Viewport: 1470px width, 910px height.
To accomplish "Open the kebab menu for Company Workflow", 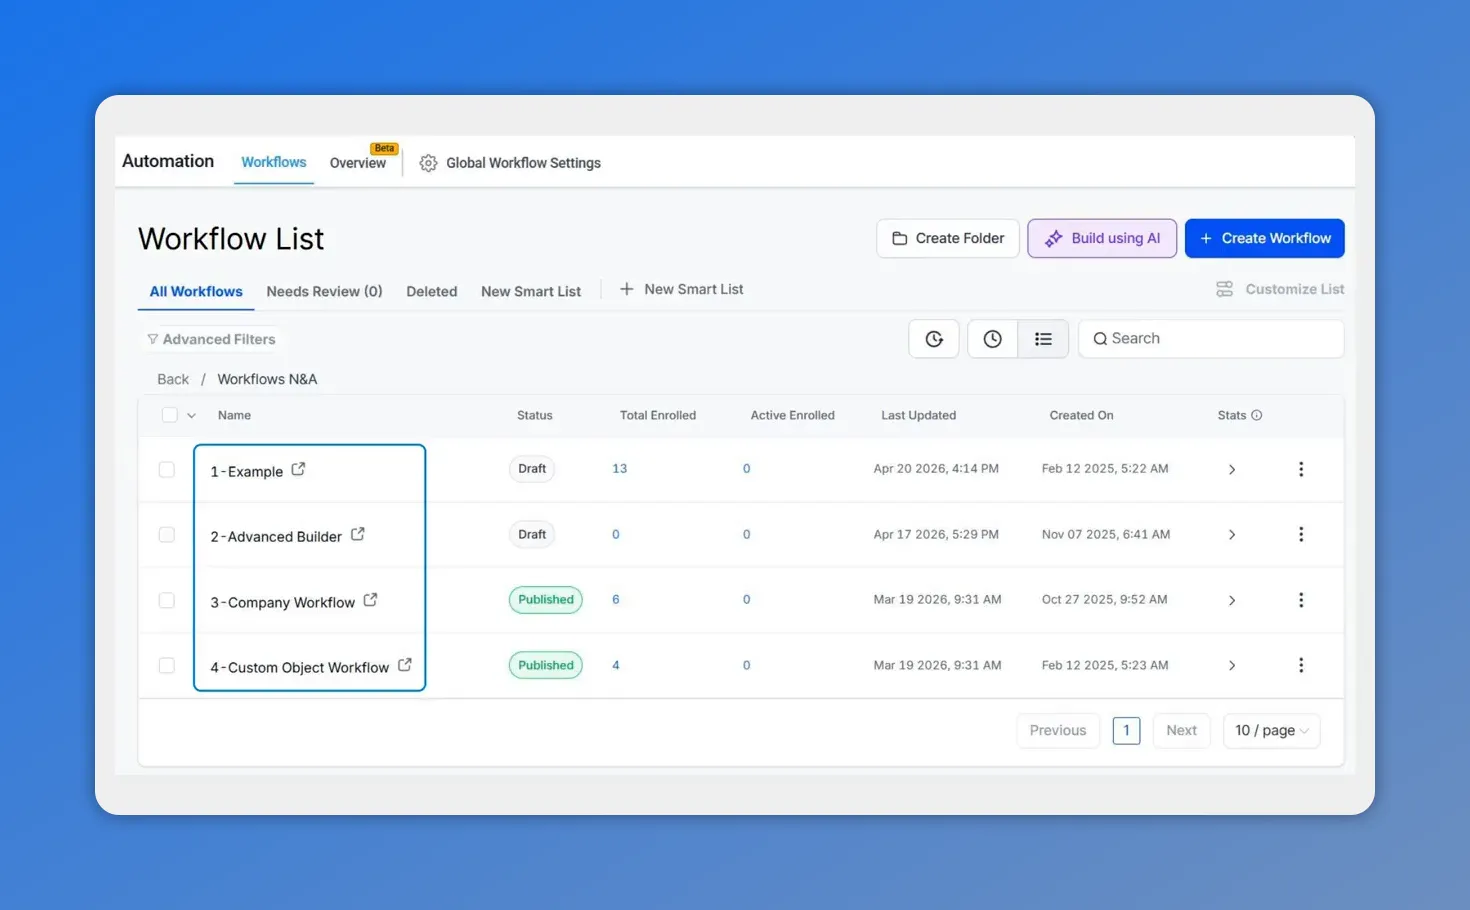I will [1301, 599].
